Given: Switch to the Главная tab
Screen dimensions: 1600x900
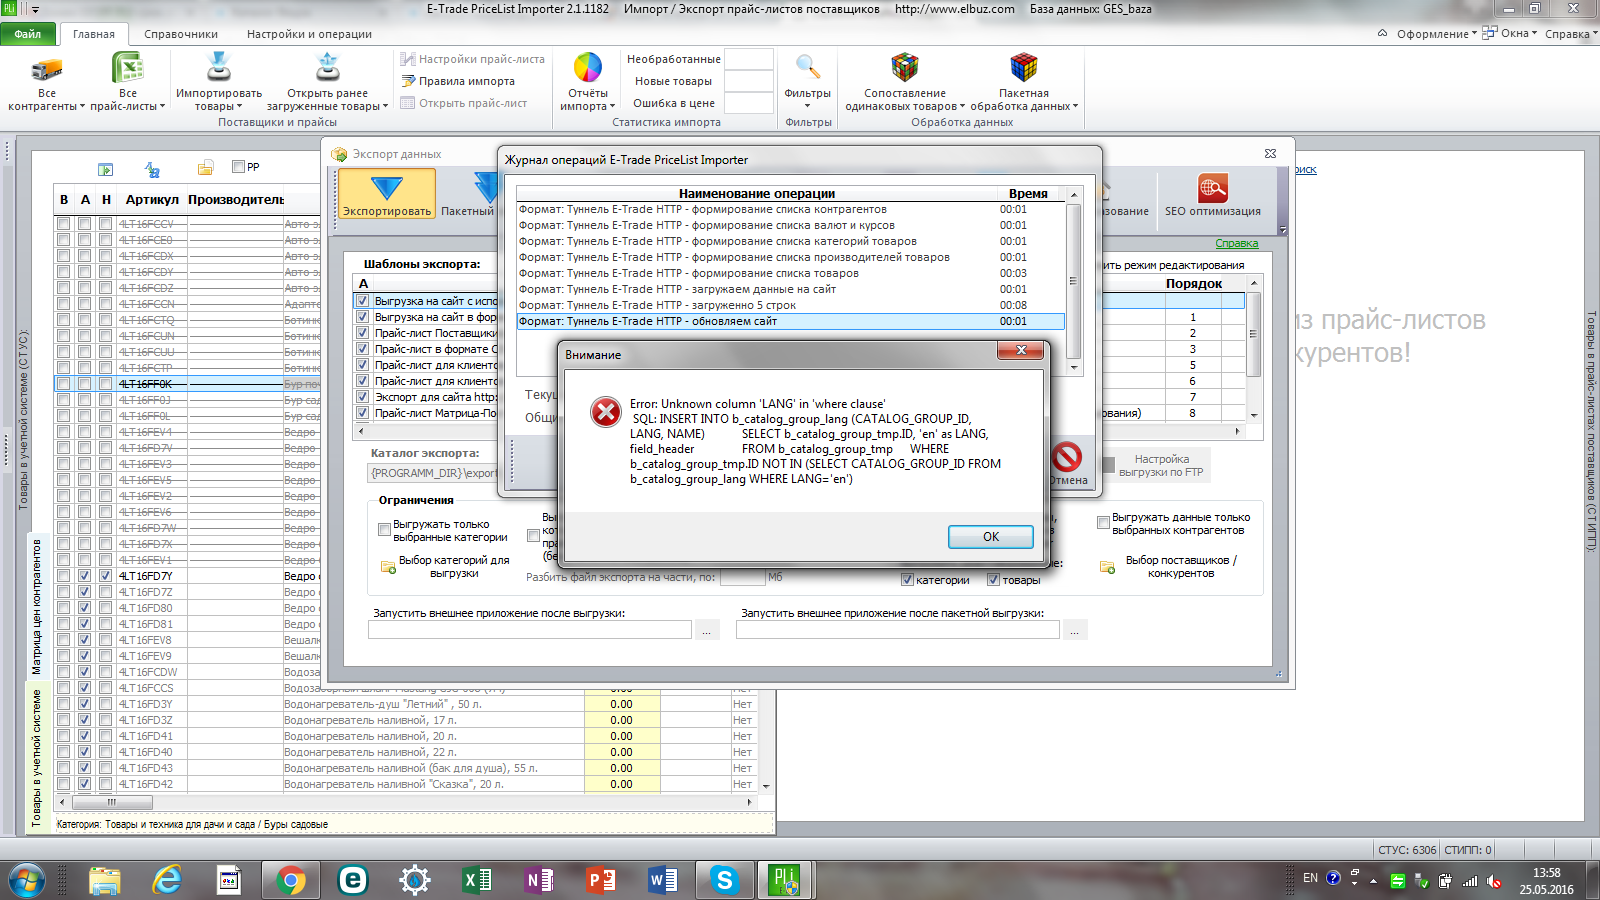Looking at the screenshot, I should click(94, 34).
